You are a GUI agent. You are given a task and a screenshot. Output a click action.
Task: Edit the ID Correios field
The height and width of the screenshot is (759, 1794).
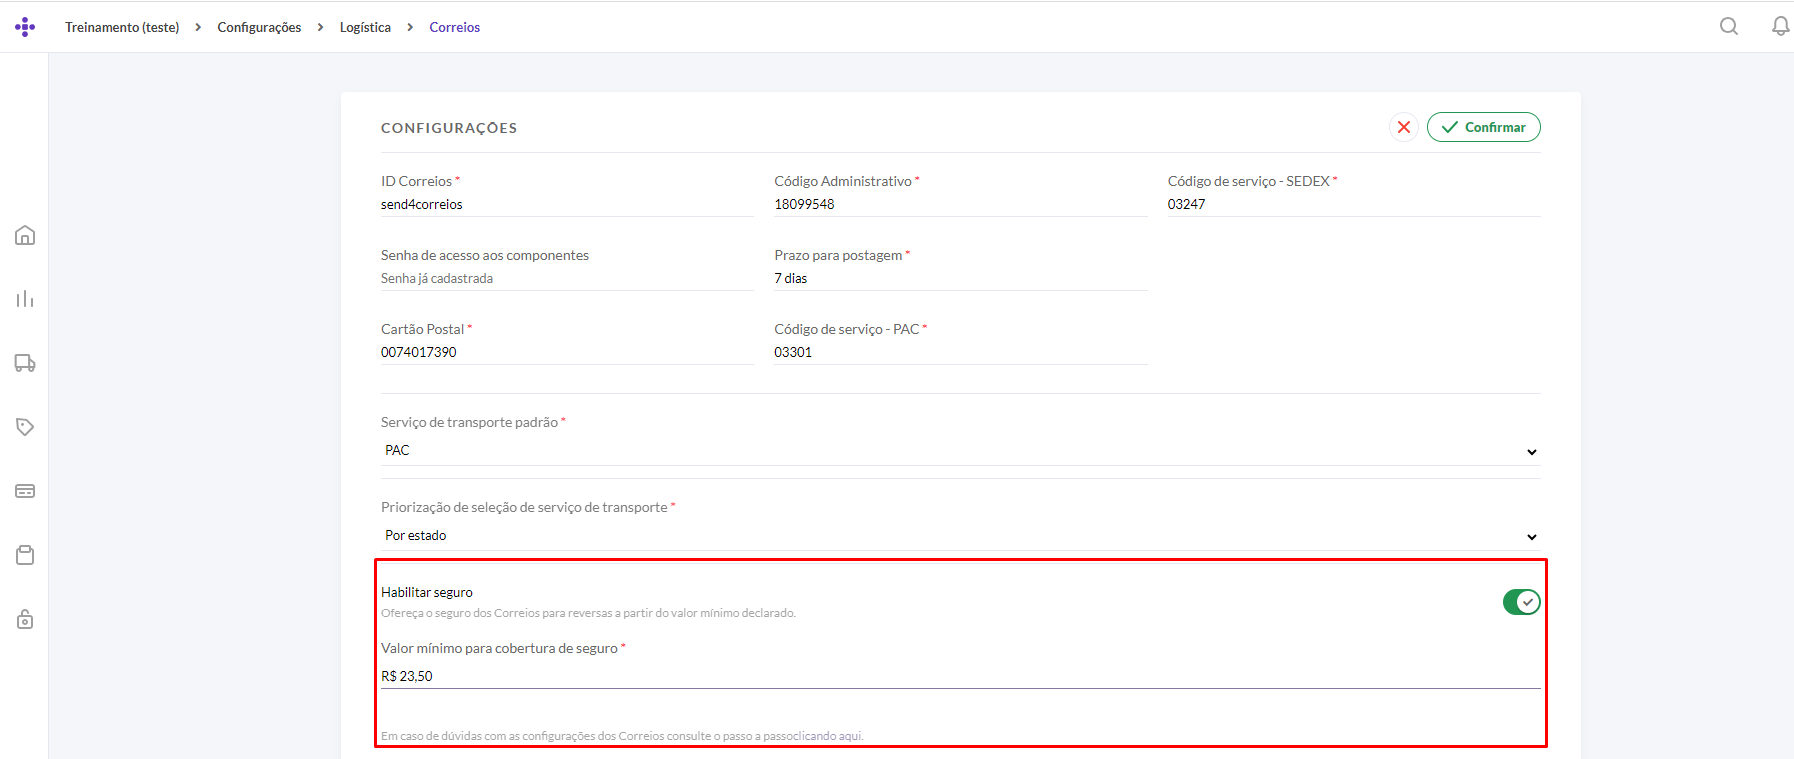tap(567, 204)
